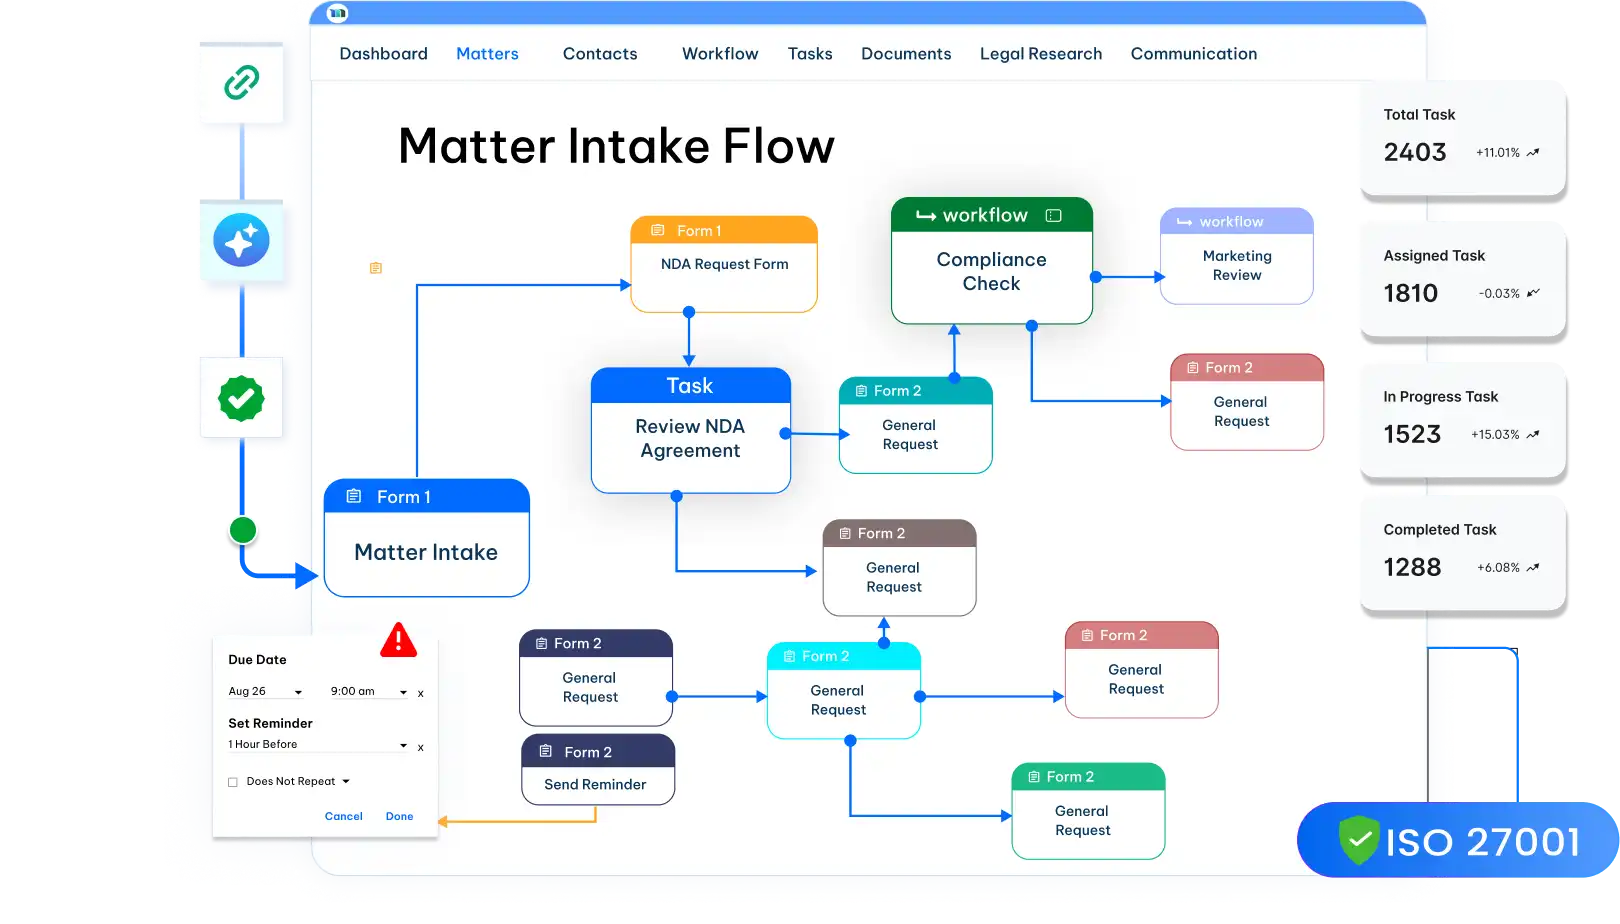Image resolution: width=1620 pixels, height=924 pixels.
Task: Click the green verified checkmark badge
Action: pos(241,398)
